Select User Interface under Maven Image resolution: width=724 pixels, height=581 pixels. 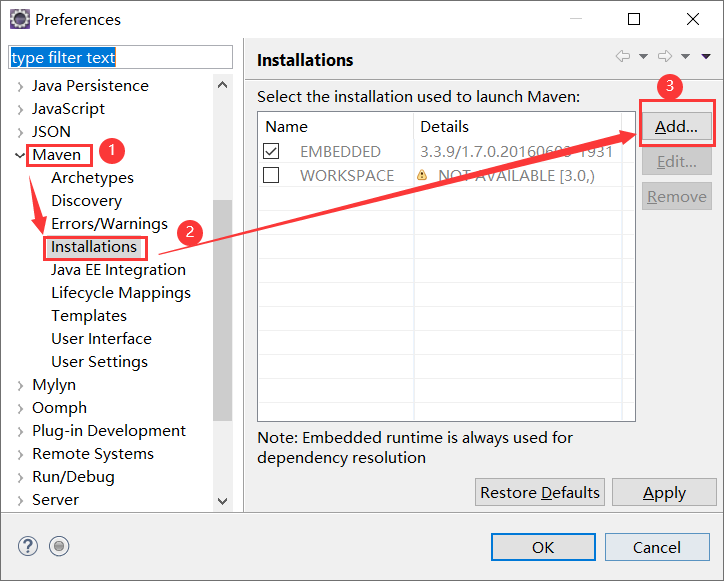102,339
